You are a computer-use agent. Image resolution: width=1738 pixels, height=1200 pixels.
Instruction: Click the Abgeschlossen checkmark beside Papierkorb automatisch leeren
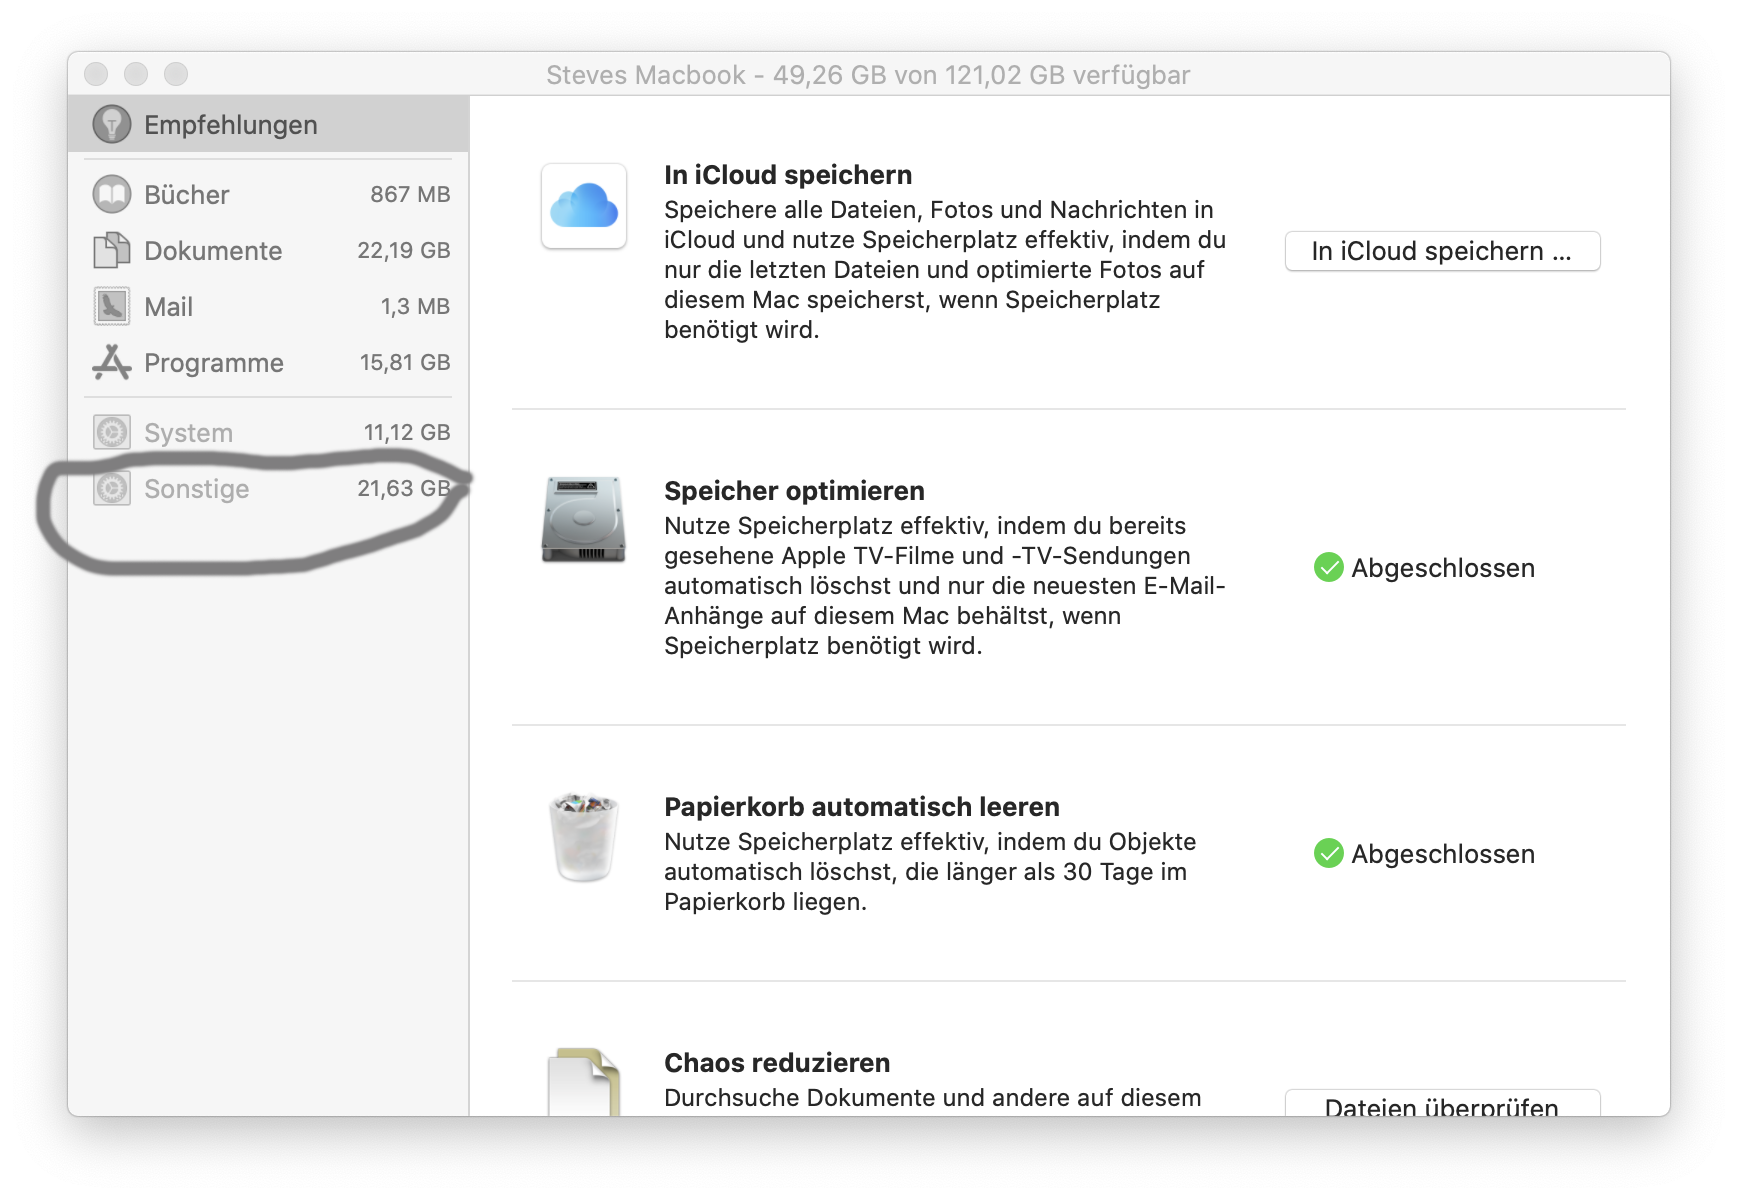tap(1330, 854)
